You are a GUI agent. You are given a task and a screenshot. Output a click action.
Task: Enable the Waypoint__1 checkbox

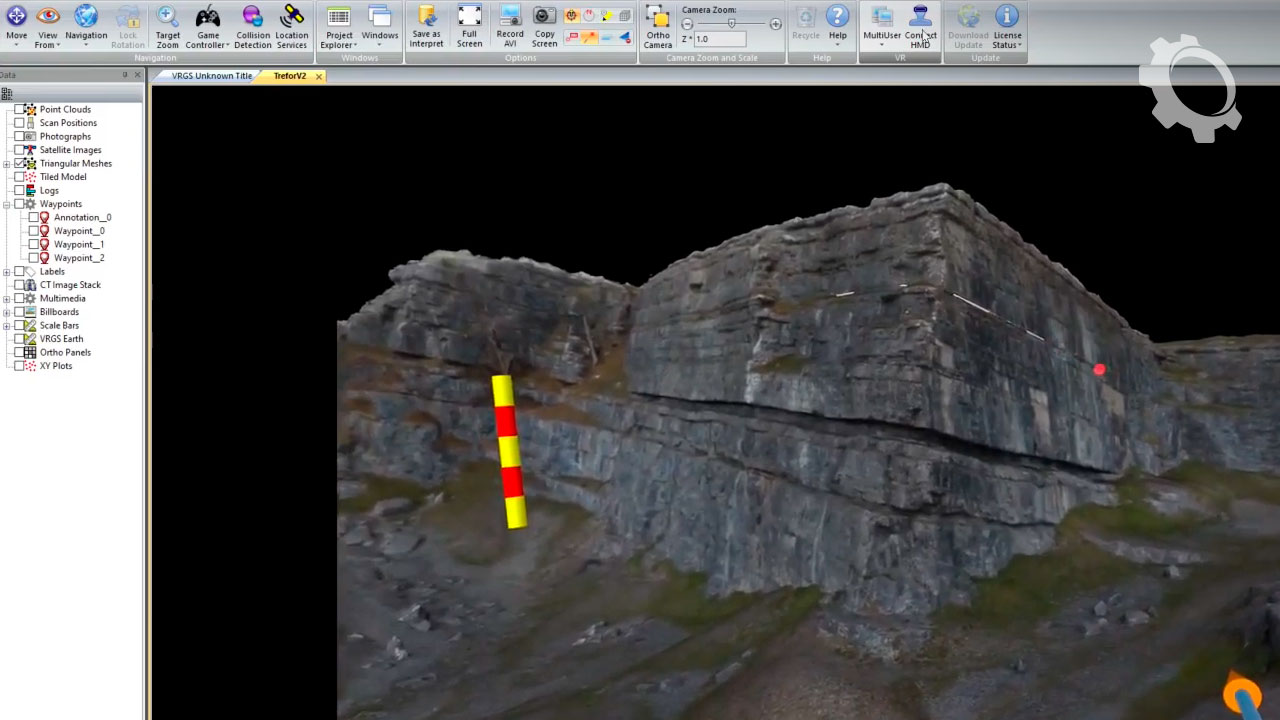click(33, 244)
